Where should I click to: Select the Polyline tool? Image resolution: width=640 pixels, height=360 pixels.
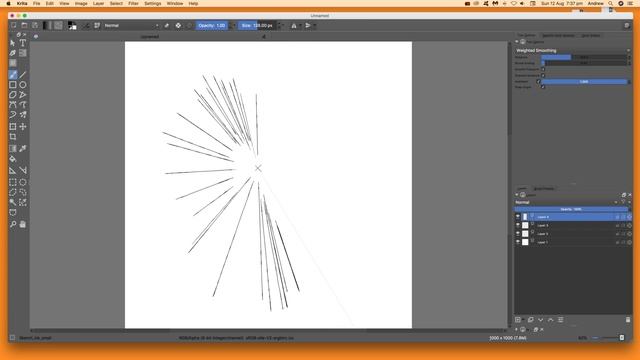pos(23,95)
